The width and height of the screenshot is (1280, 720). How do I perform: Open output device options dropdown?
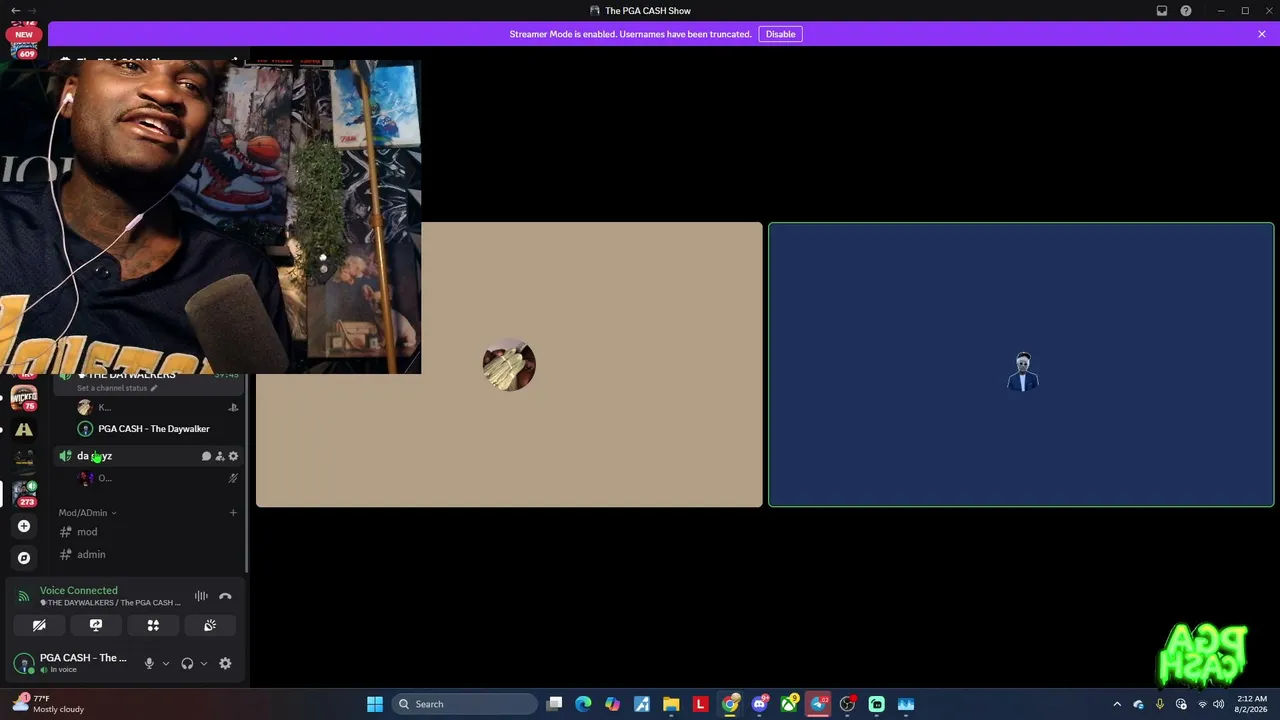click(x=204, y=663)
